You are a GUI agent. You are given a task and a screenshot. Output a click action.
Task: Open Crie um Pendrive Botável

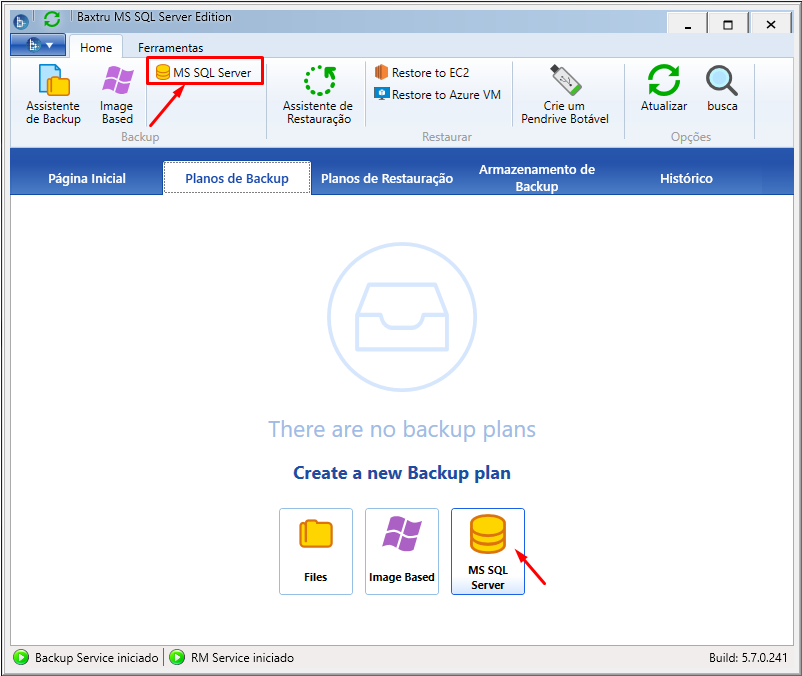(565, 95)
